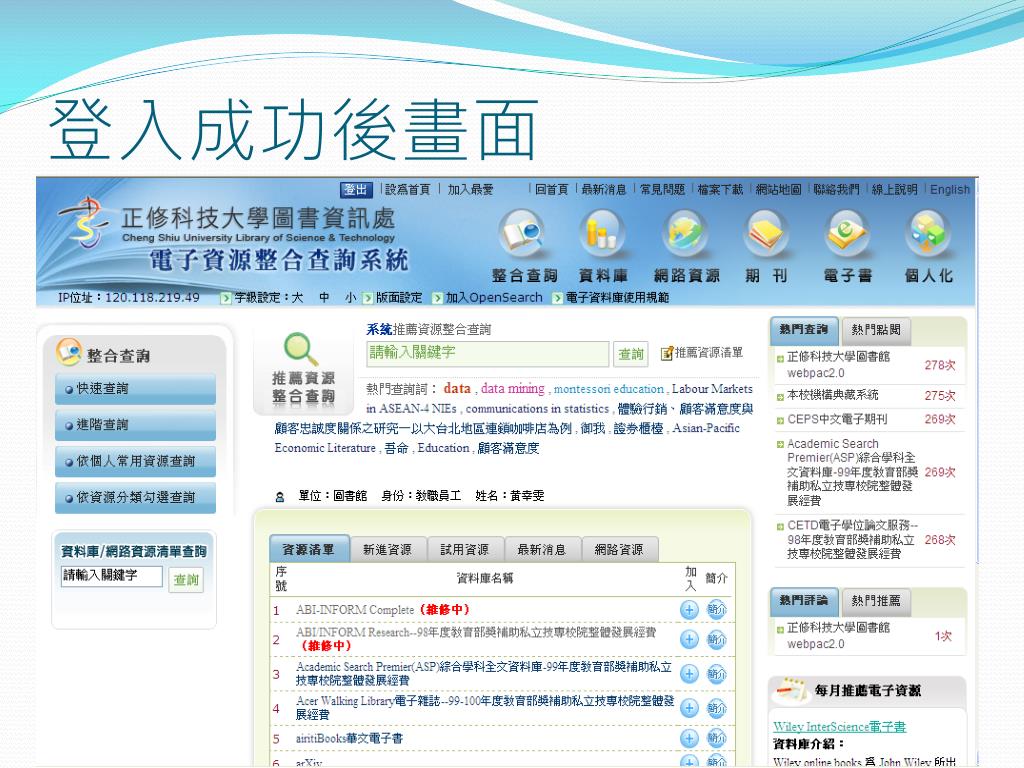
Task: Click 查詢 button next to recommended search field
Action: point(631,354)
